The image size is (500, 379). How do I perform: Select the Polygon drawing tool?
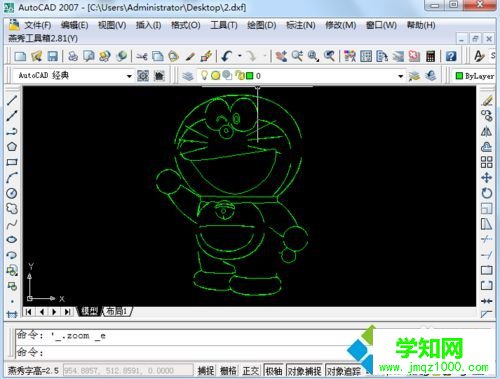(12, 147)
